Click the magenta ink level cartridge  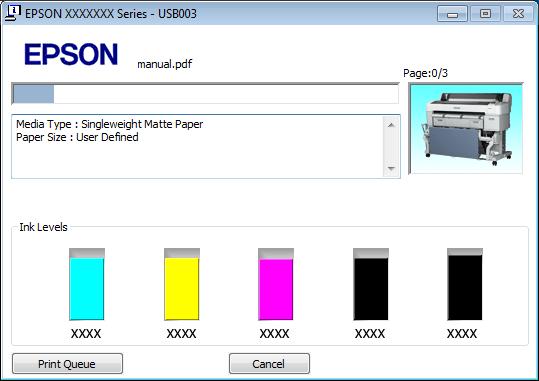[276, 284]
